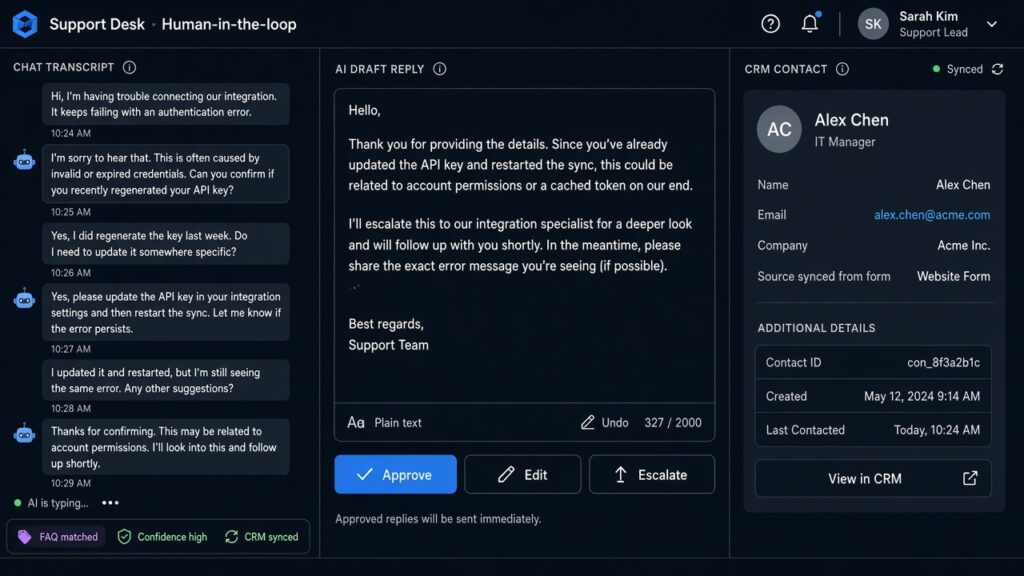Click the 10:29 AM timestamp

71,483
